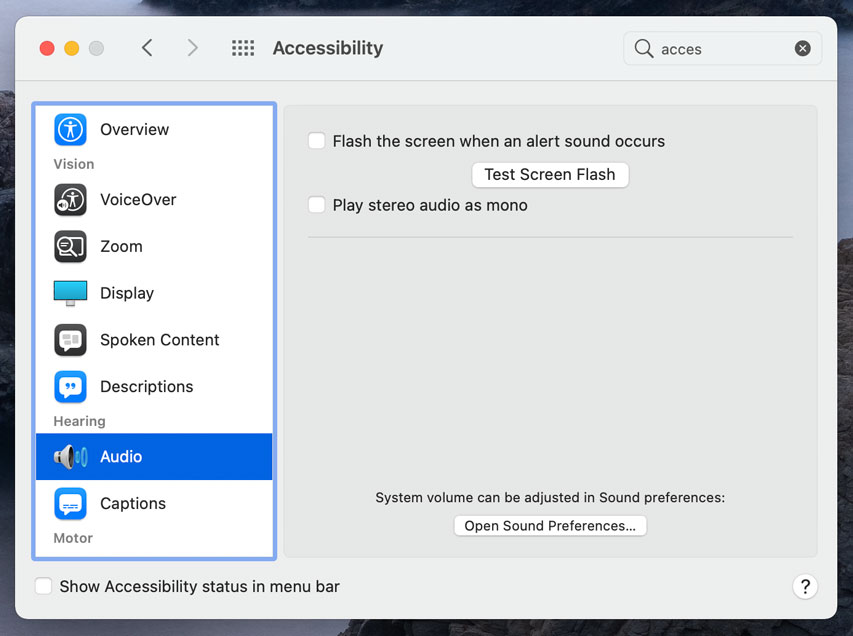Click the Test Screen Flash button
Viewport: 853px width, 636px height.
click(549, 174)
